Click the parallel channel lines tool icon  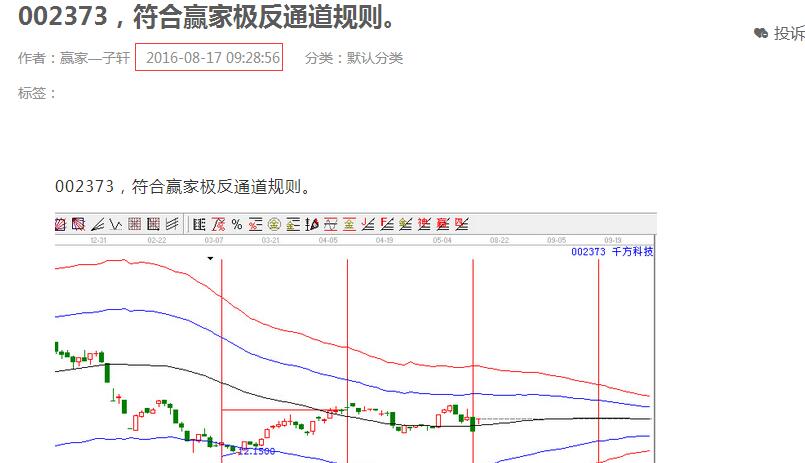pyautogui.click(x=172, y=224)
